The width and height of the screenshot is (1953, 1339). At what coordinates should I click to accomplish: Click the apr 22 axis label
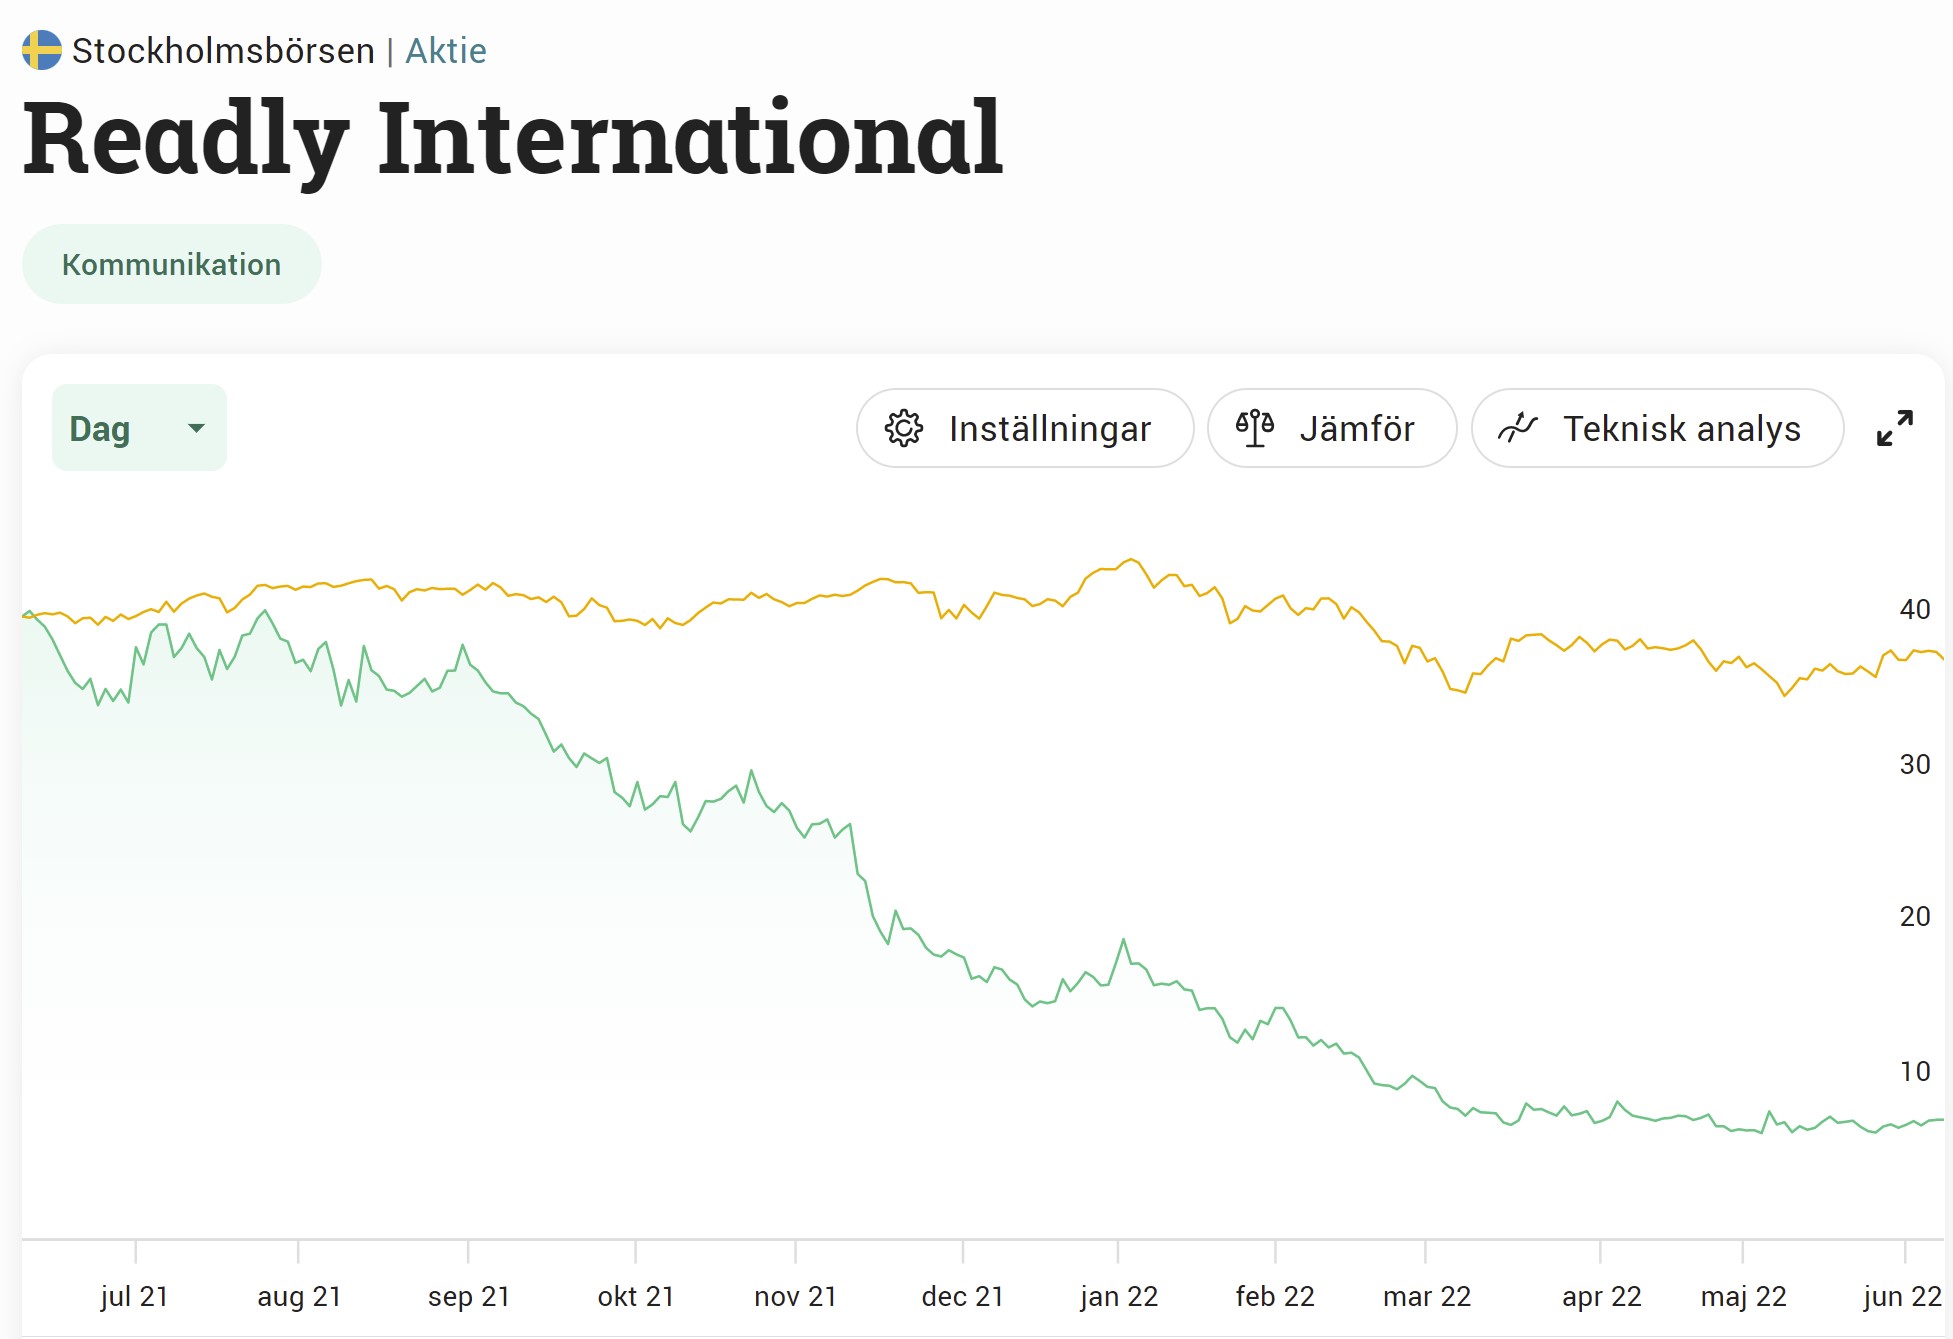tap(1602, 1296)
